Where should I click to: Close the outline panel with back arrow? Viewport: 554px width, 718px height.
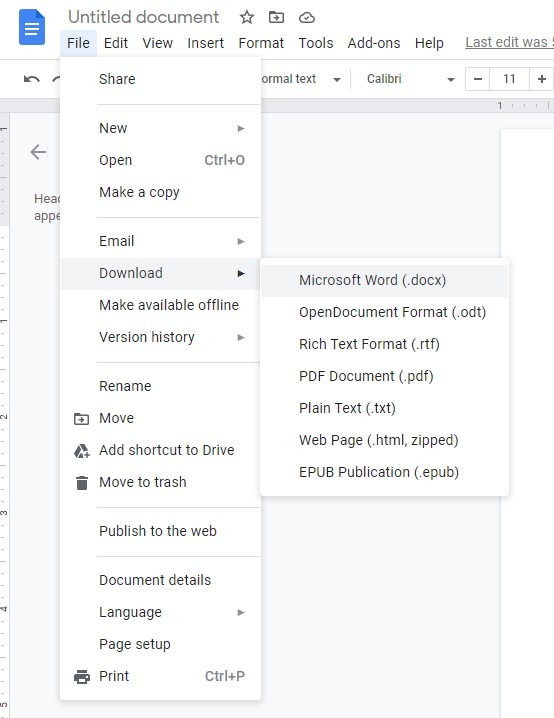click(x=38, y=152)
